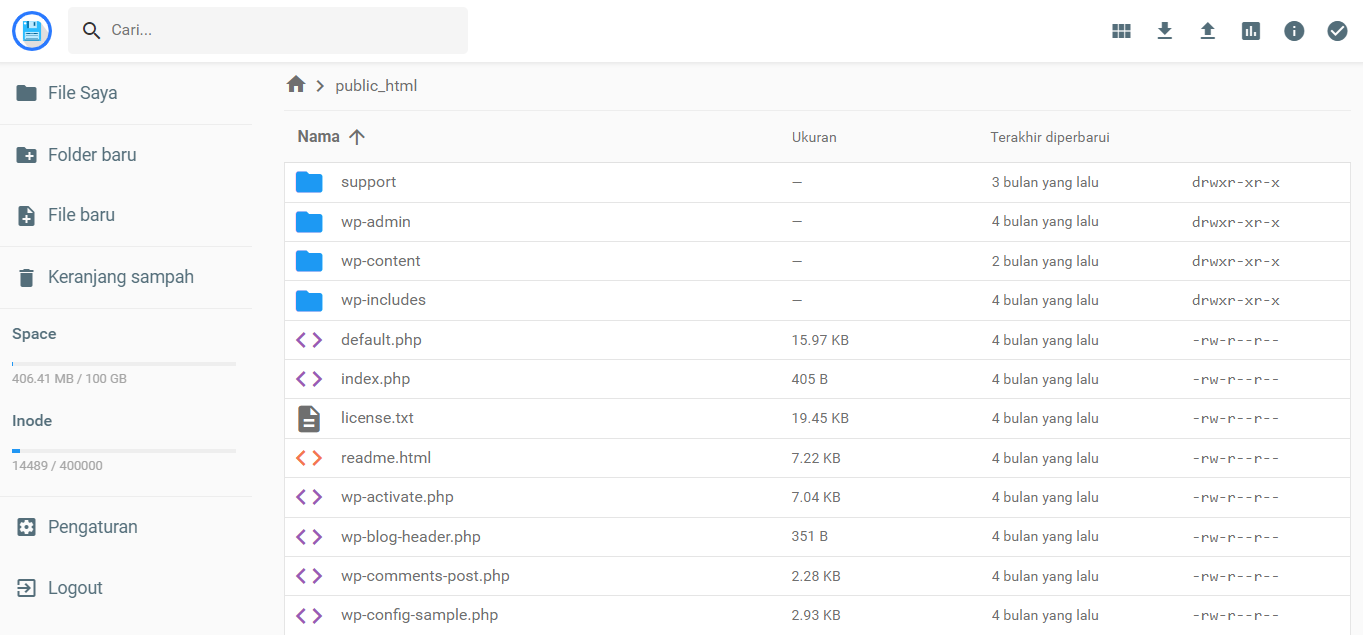Click the search magnifier icon

click(x=91, y=29)
